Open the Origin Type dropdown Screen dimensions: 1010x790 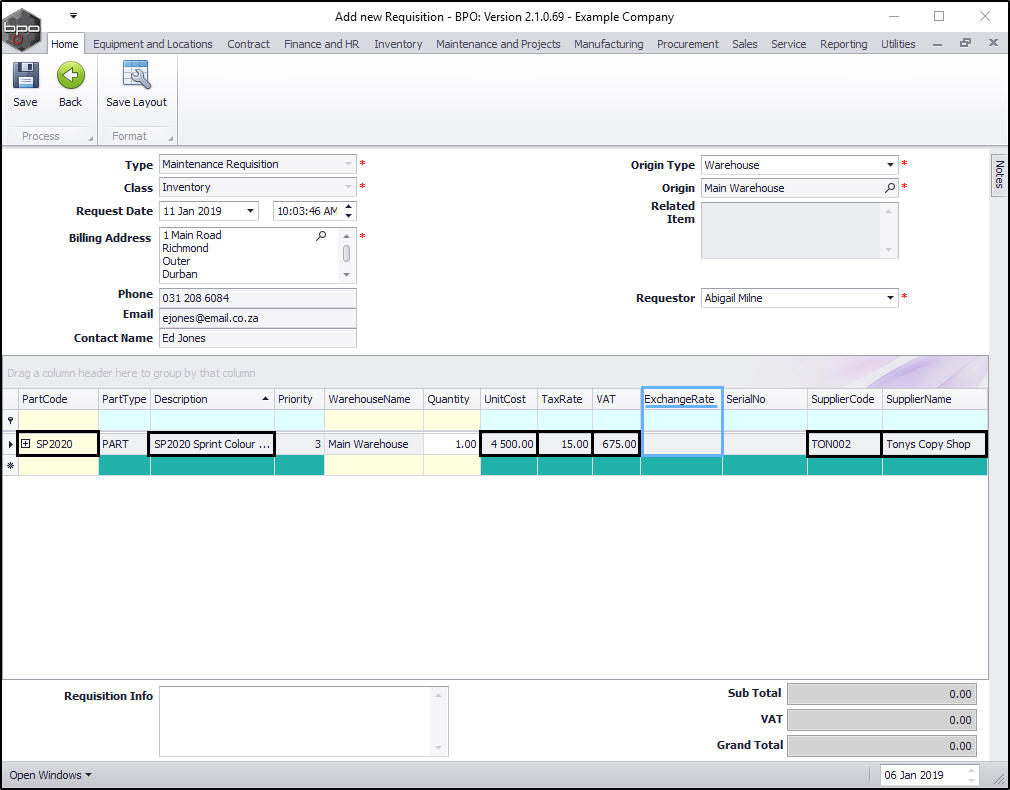(x=890, y=165)
